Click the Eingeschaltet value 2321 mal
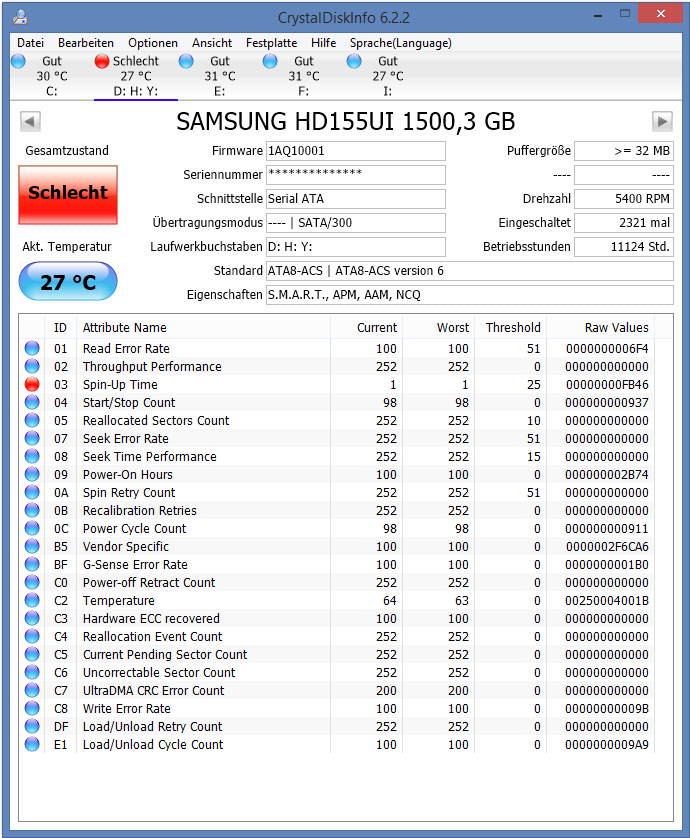Viewport: 690px width, 838px height. coord(624,223)
